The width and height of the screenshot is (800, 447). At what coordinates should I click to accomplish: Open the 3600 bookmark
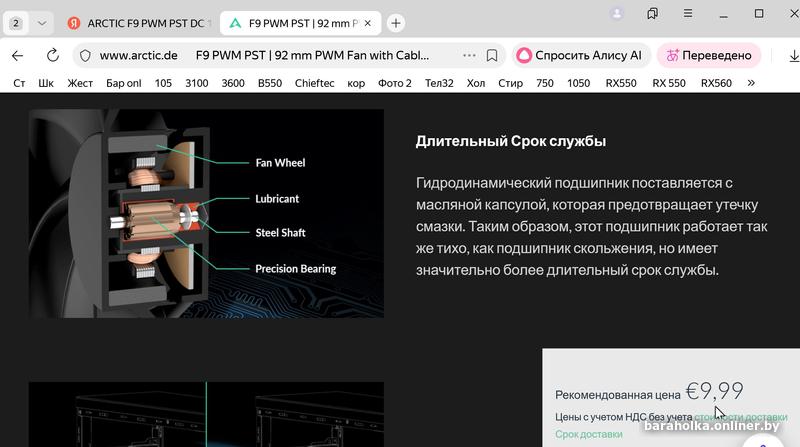click(233, 83)
